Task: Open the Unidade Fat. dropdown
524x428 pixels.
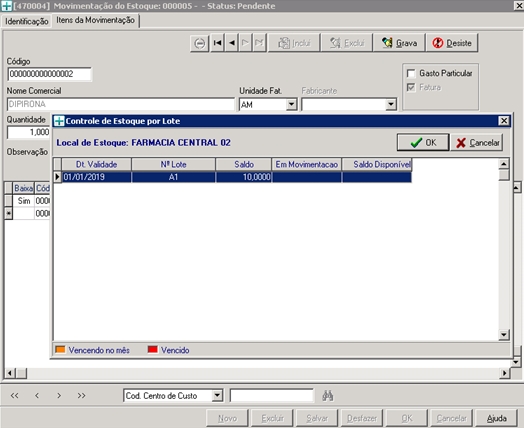Action: [x=291, y=105]
